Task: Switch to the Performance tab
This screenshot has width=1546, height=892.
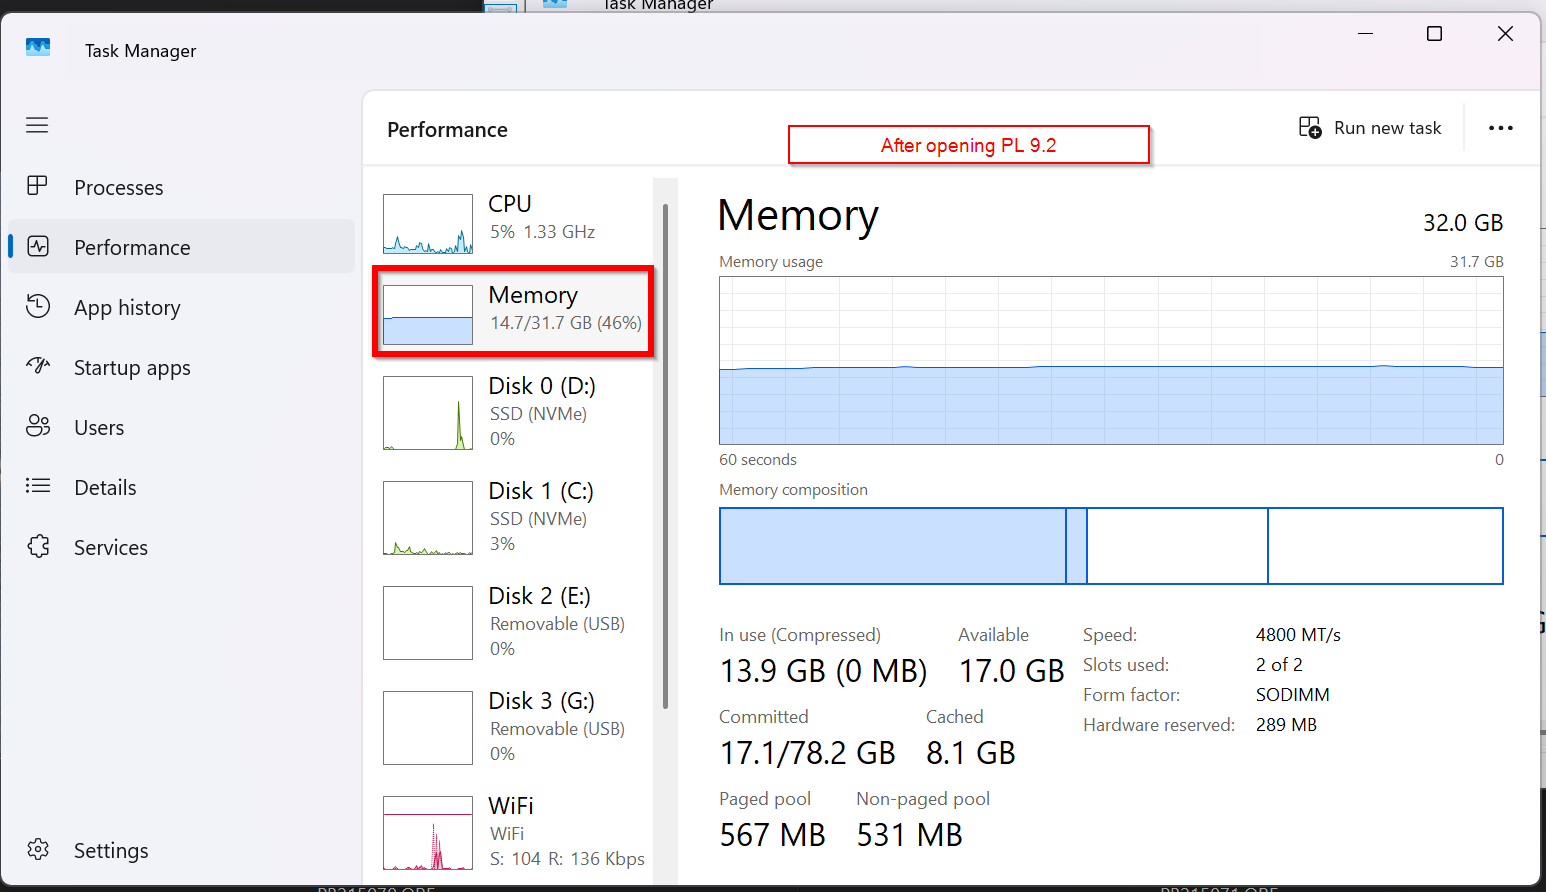Action: [x=132, y=247]
